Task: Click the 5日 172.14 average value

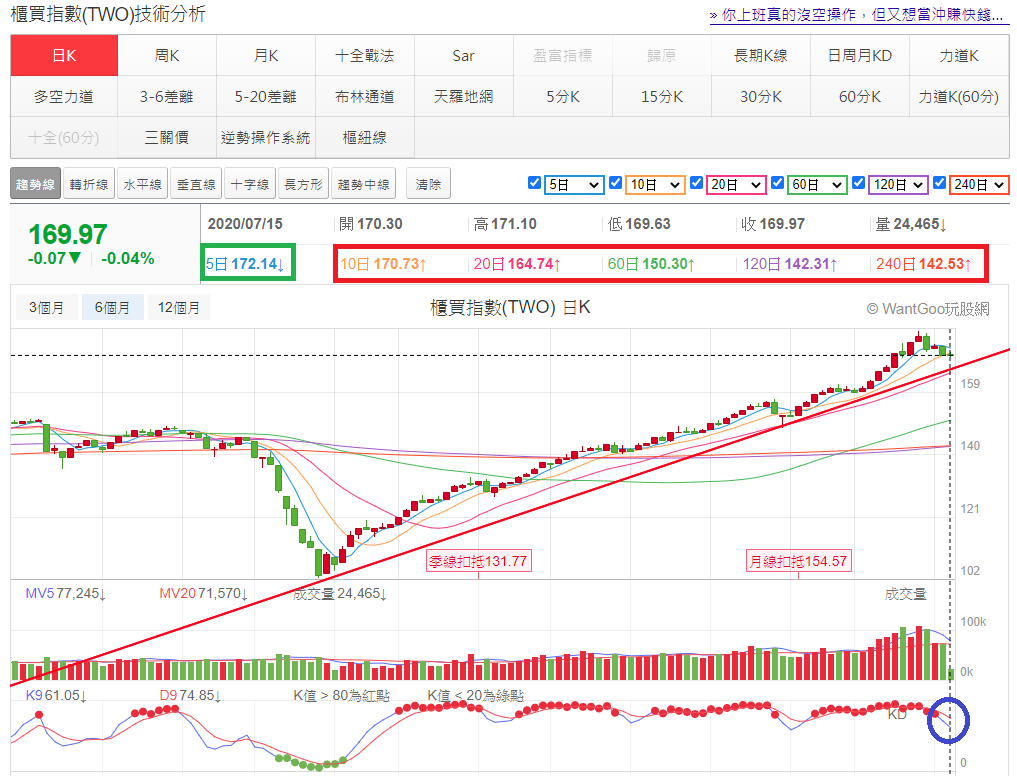Action: (245, 264)
